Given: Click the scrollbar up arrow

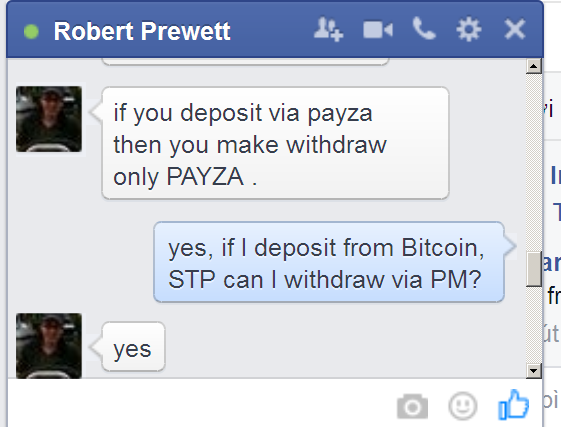Looking at the screenshot, I should coord(533,66).
